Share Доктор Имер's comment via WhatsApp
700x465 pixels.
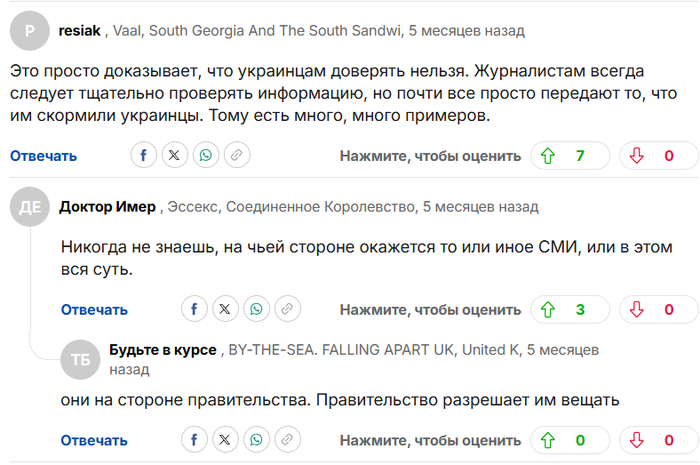[x=256, y=309]
